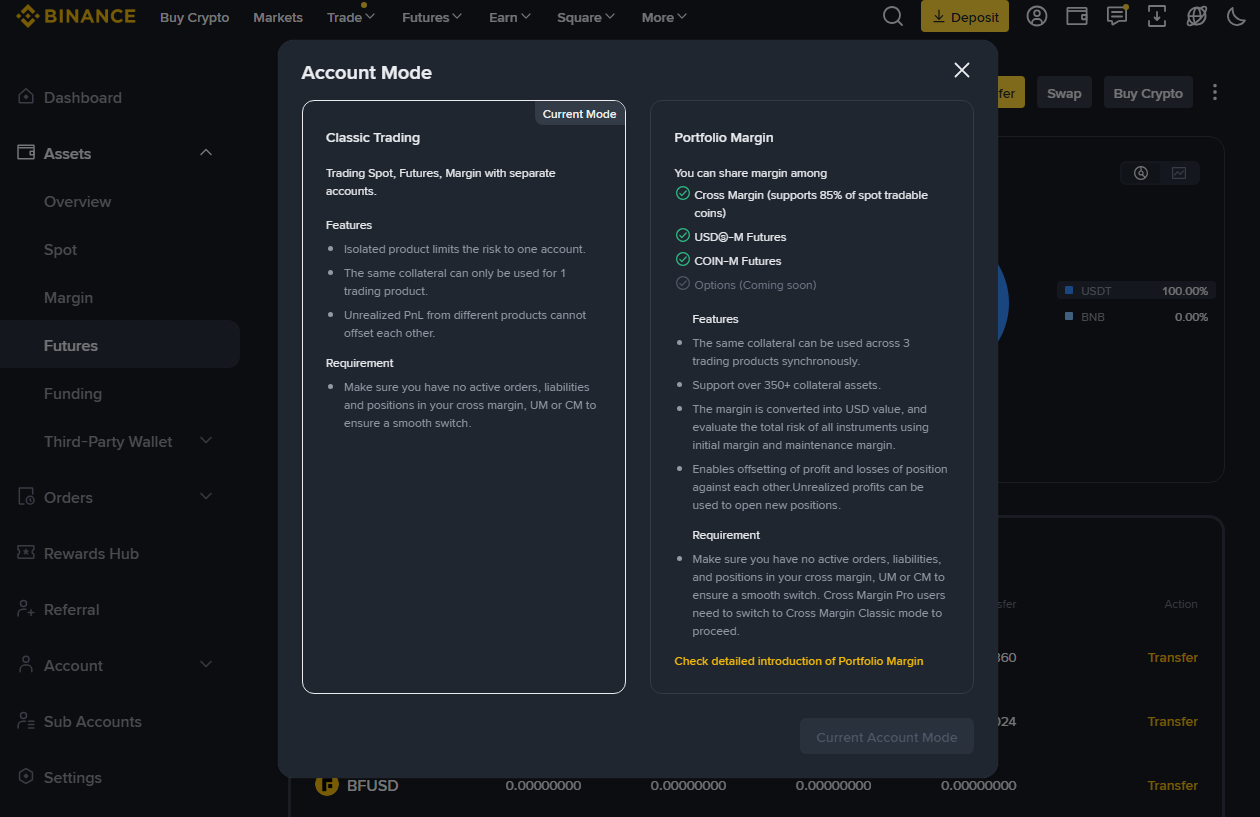Open the Futures dropdown in header
The width and height of the screenshot is (1260, 817).
(x=432, y=17)
